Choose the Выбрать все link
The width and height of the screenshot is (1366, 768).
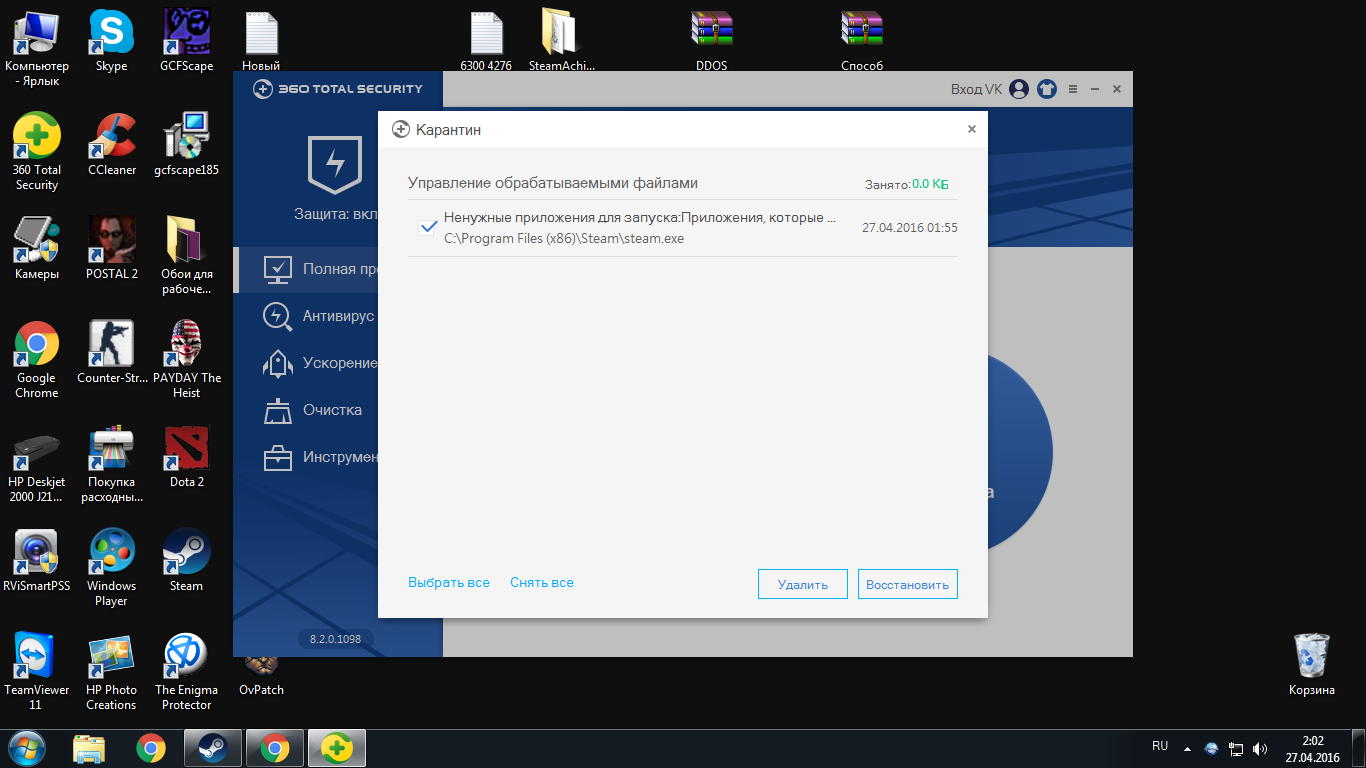pyautogui.click(x=449, y=583)
